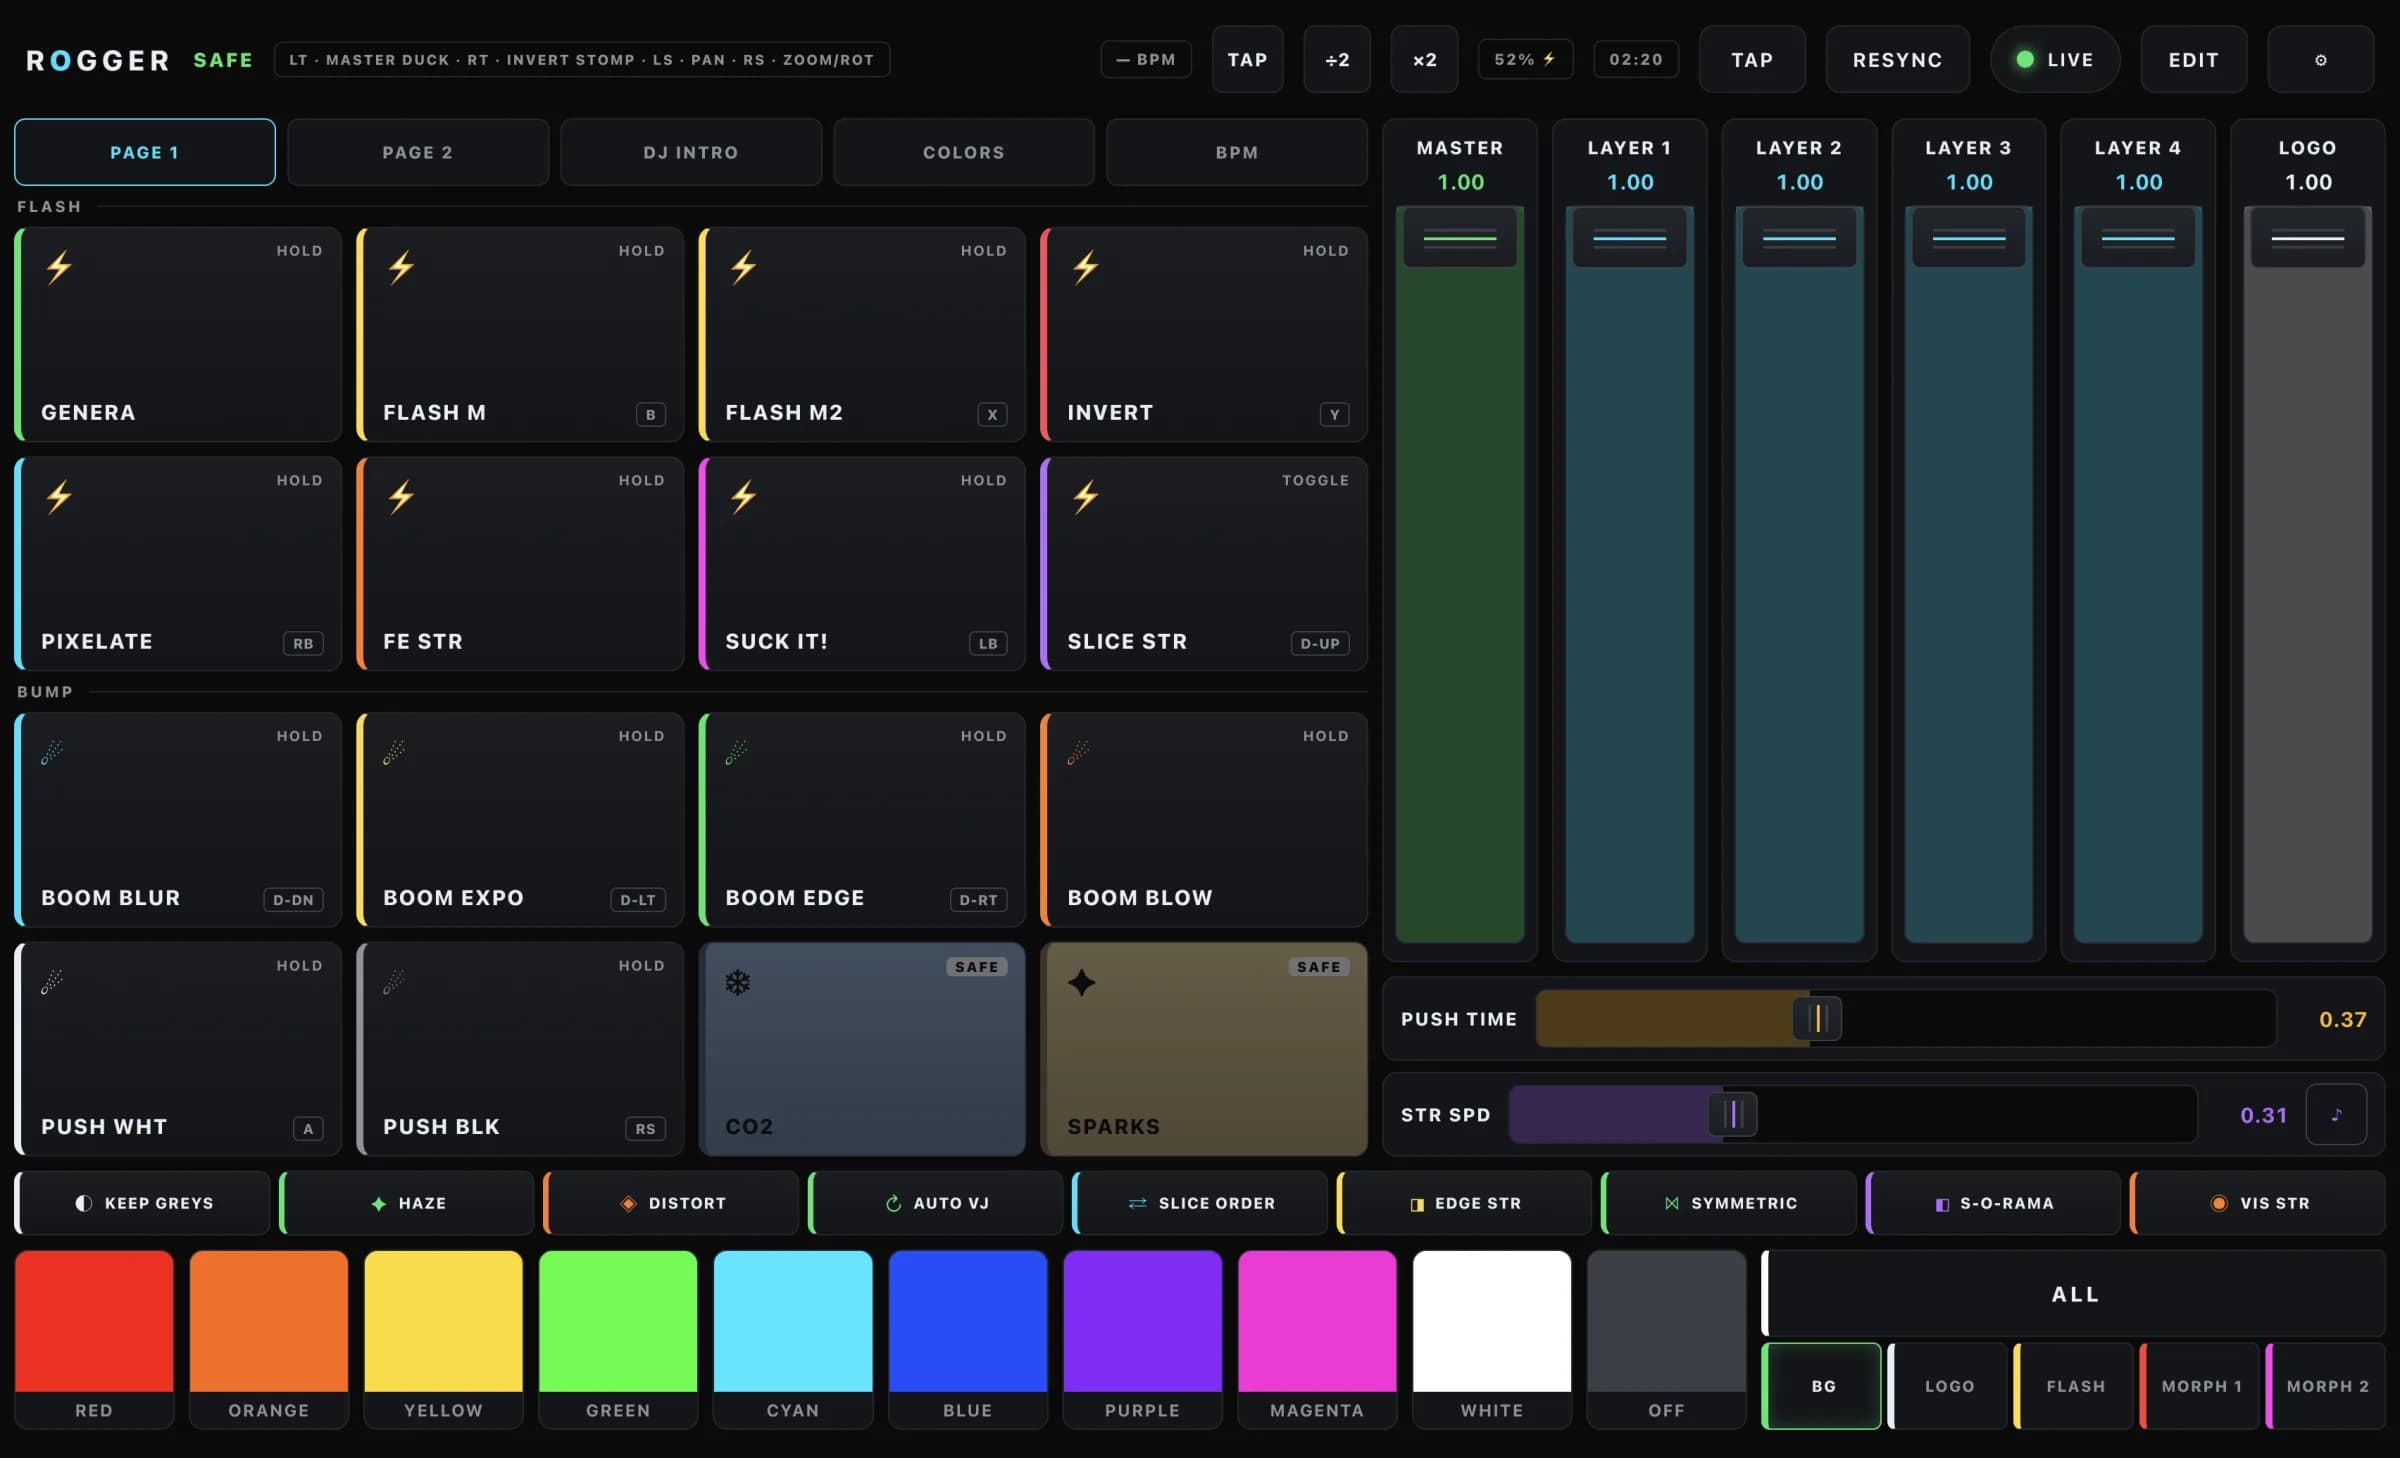This screenshot has width=2400, height=1458.
Task: Click the diamond icon on DISTORT button
Action: 628,1203
